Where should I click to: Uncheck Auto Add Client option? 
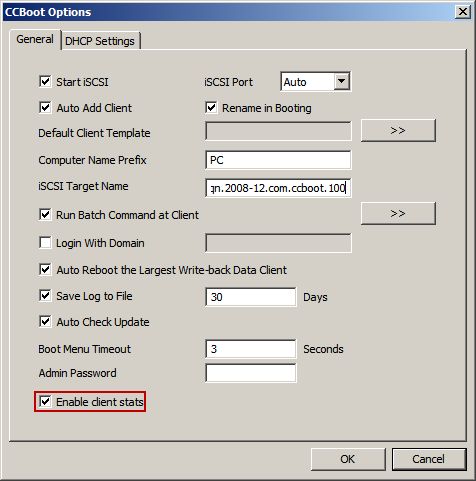(45, 107)
